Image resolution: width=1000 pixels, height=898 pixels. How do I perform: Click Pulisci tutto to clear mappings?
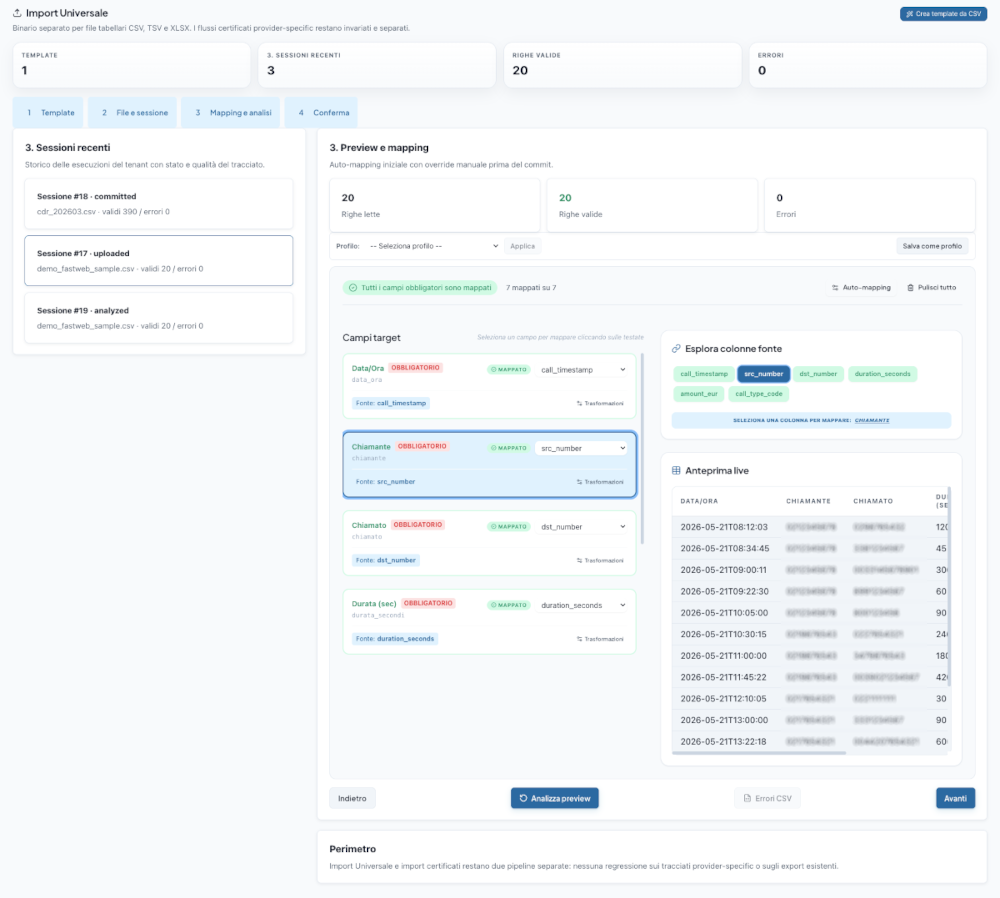932,288
